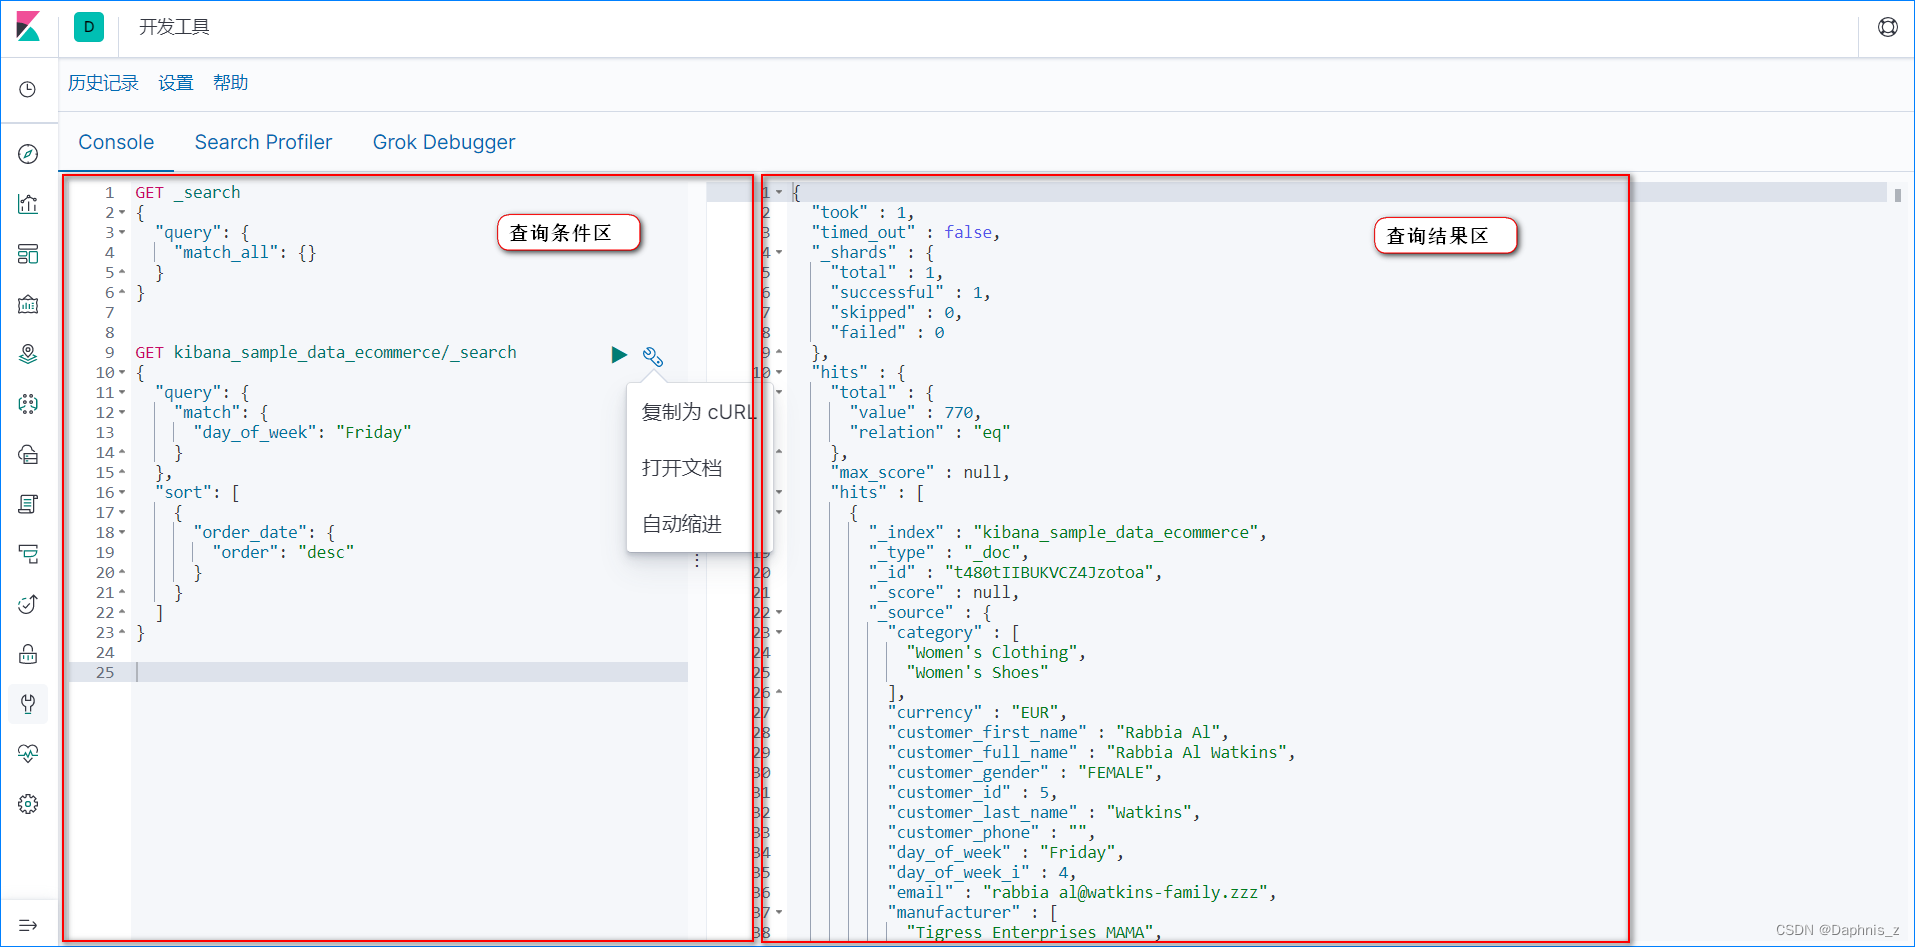Click the "timed_out" : false response line
1915x947 pixels.
pyautogui.click(x=906, y=232)
